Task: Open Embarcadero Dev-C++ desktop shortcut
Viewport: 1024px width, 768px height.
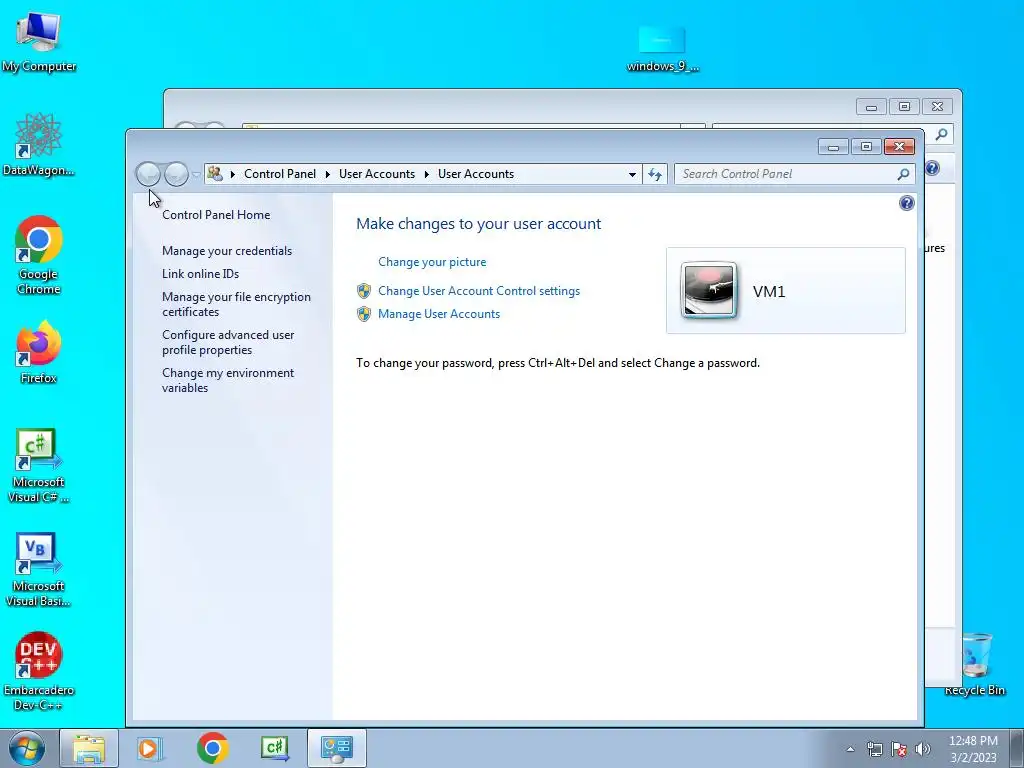Action: click(x=39, y=670)
